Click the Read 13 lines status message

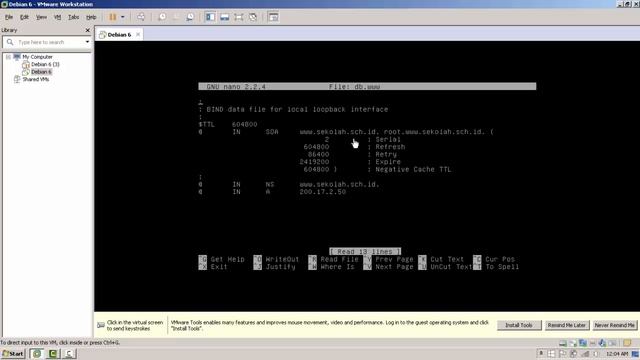point(365,251)
